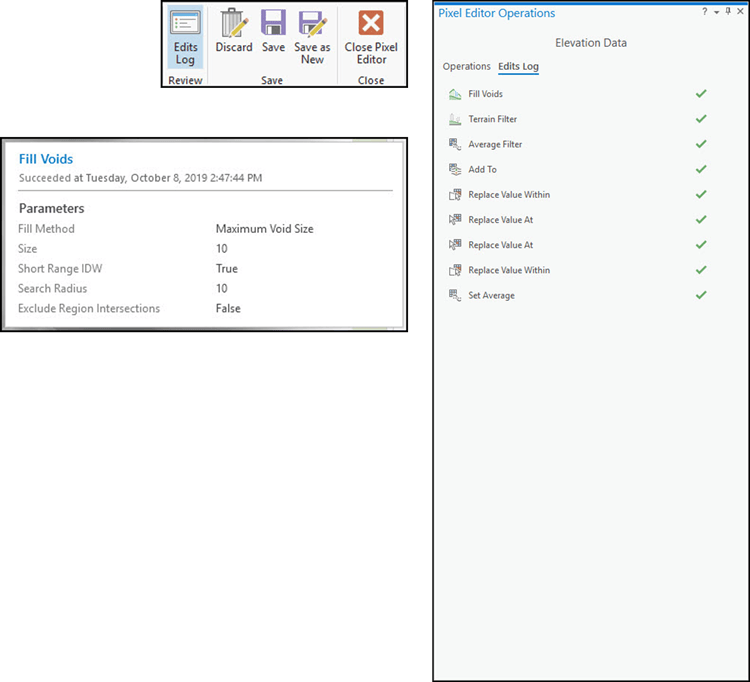The height and width of the screenshot is (682, 750).
Task: Open the Edits Log button in Review group
Action: coord(185,38)
